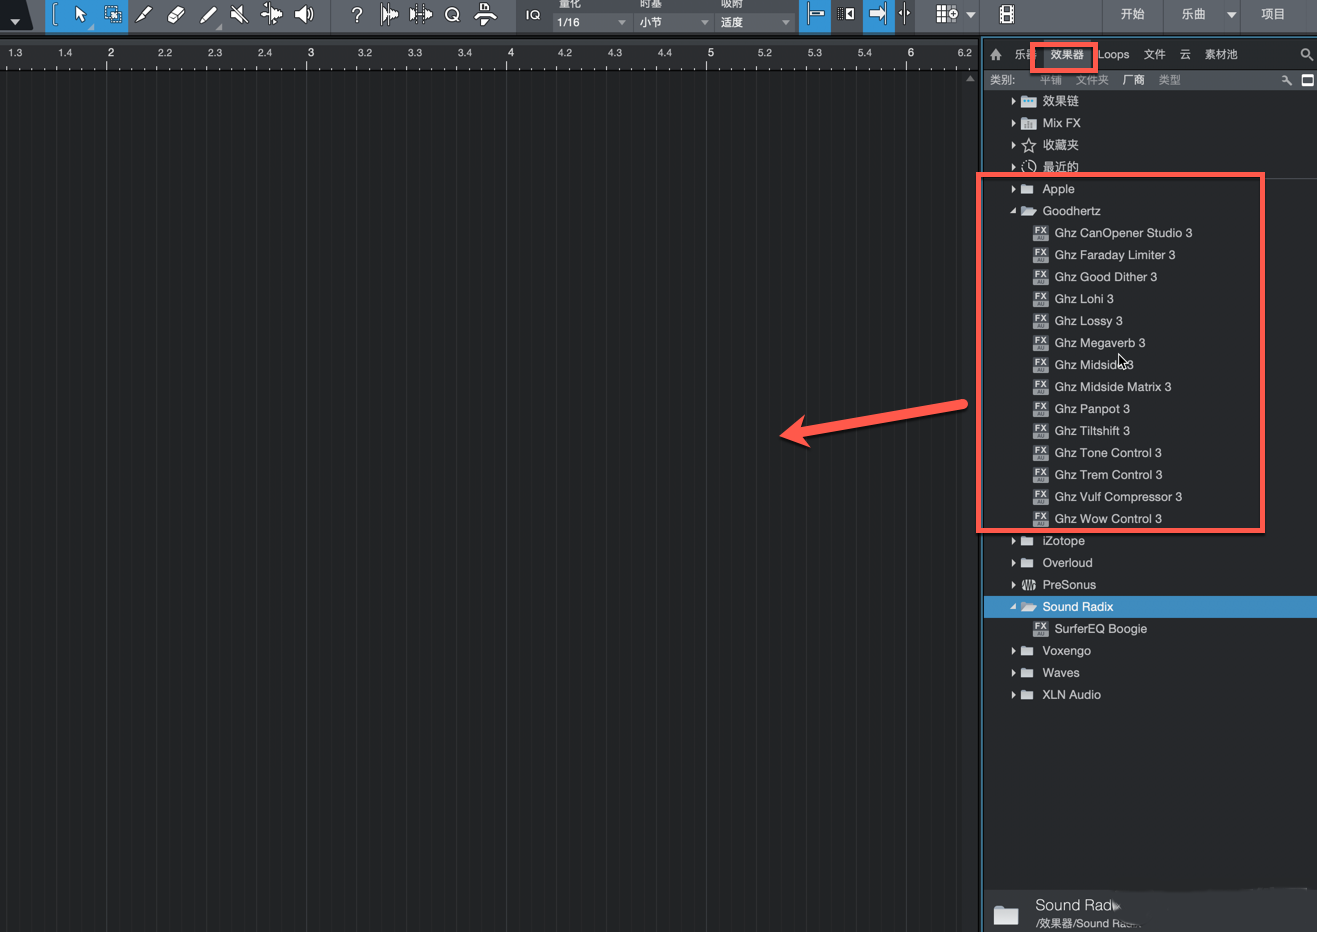This screenshot has width=1317, height=932.
Task: Select the Paint pencil tool
Action: click(x=208, y=15)
